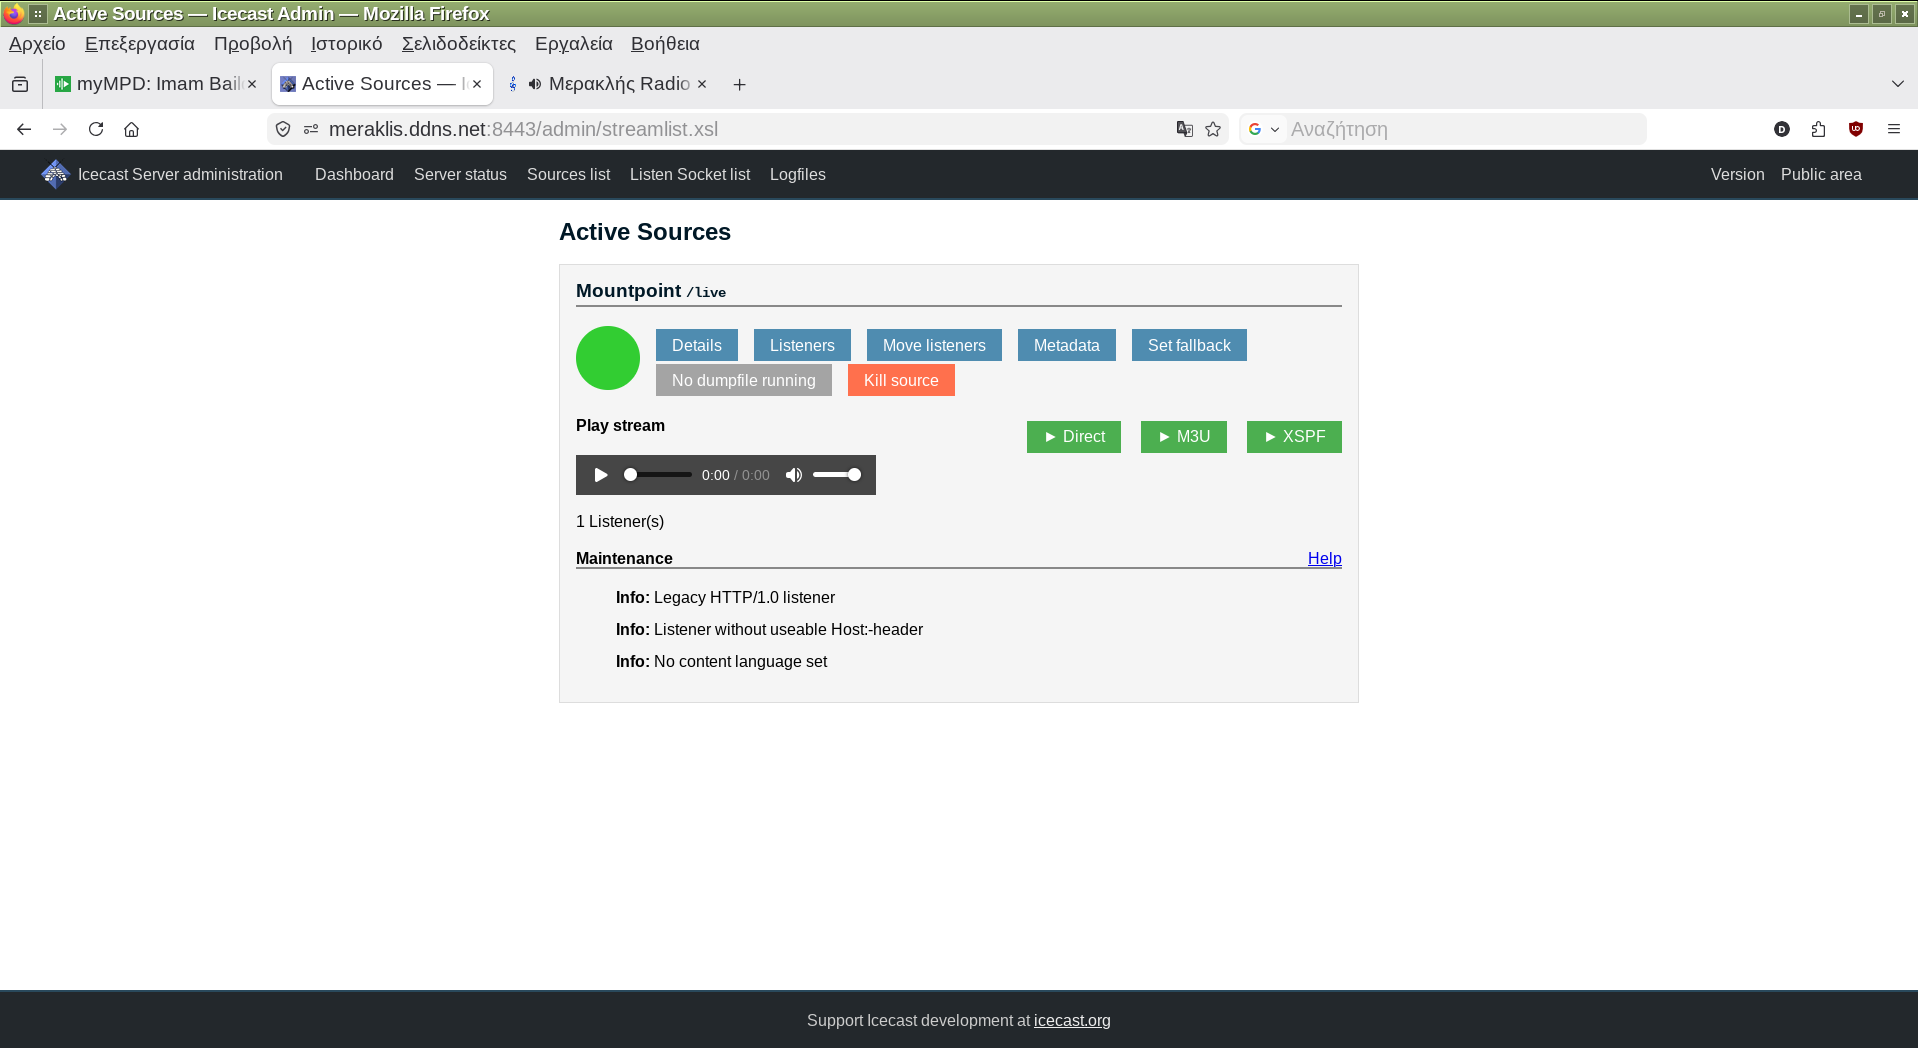Open the Ιστορικό menu
1918x1048 pixels.
coord(346,44)
